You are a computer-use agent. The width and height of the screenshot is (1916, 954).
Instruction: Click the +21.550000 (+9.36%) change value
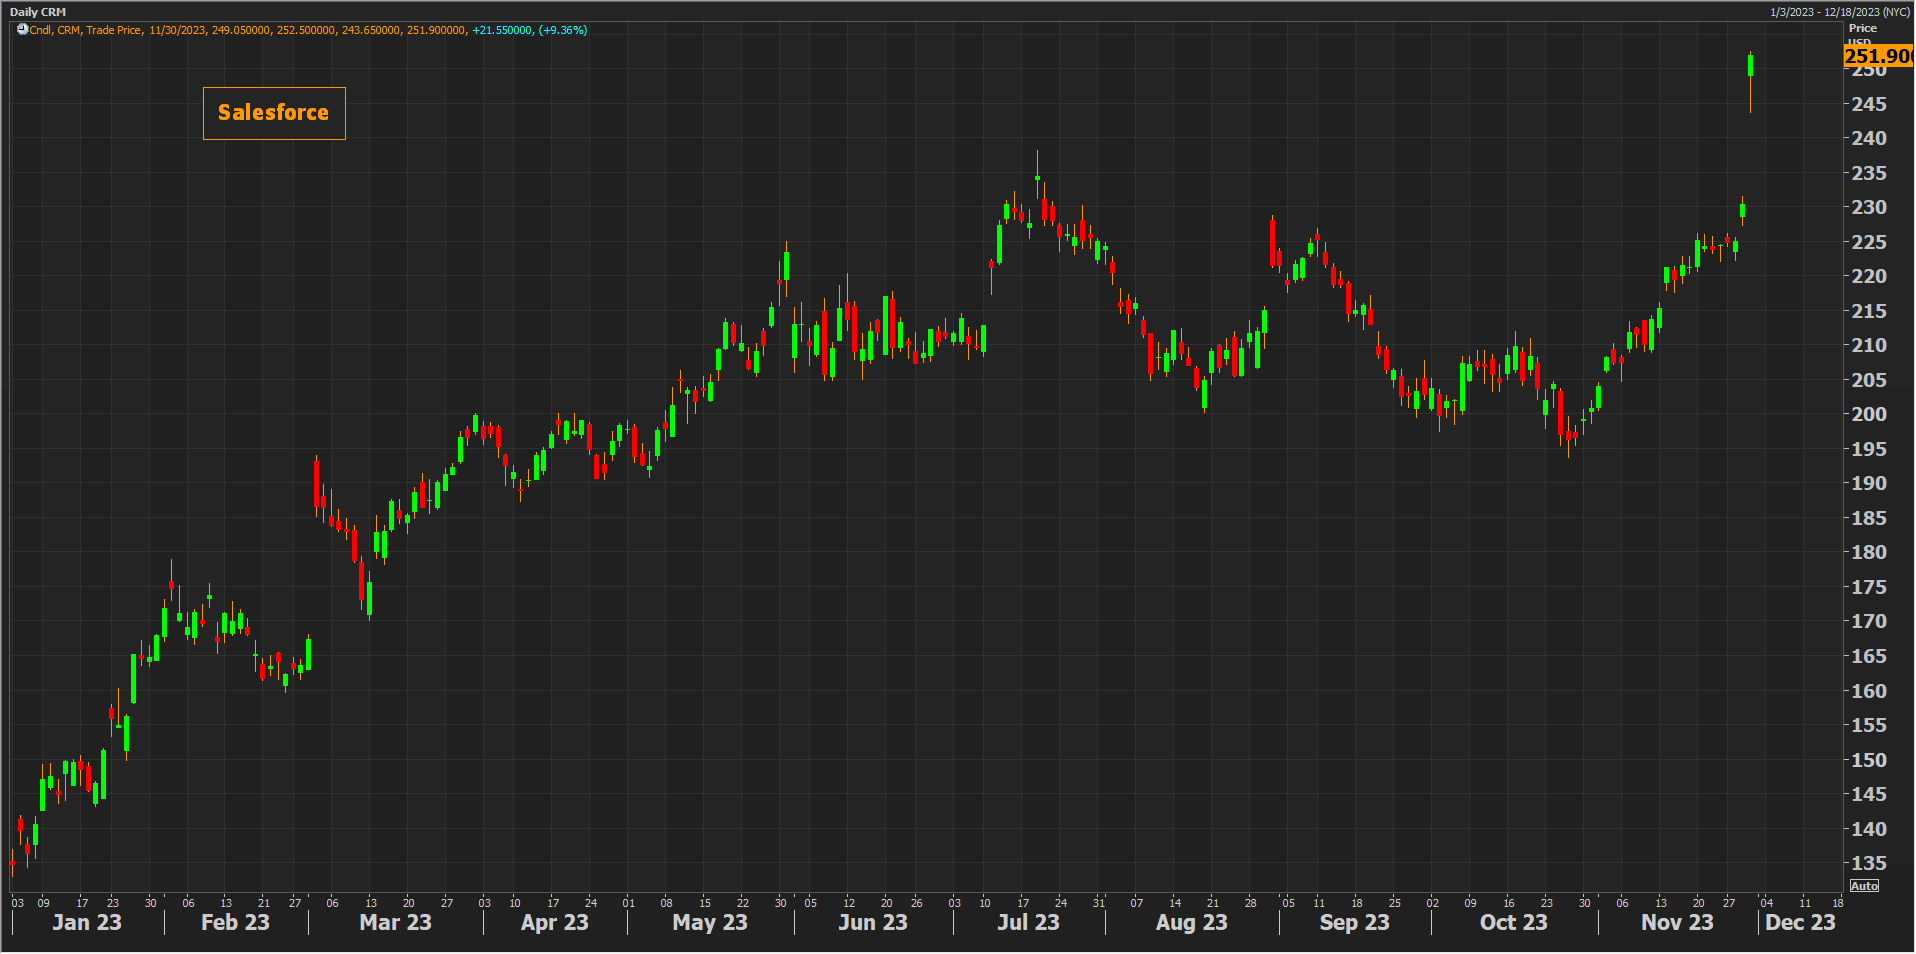tap(529, 30)
